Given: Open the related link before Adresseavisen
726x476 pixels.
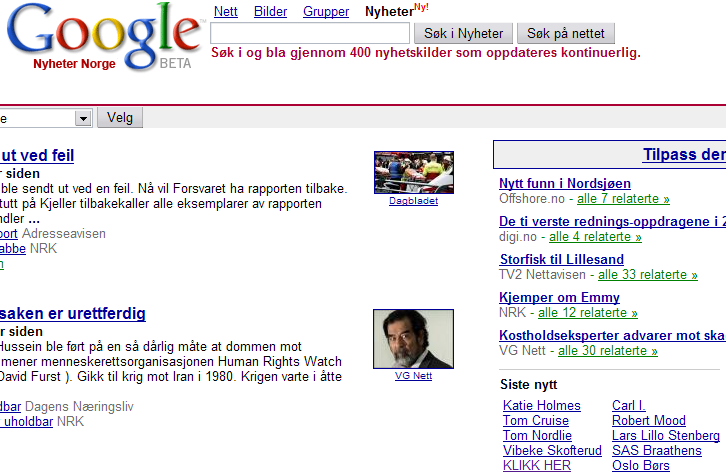Looking at the screenshot, I should coord(9,233).
